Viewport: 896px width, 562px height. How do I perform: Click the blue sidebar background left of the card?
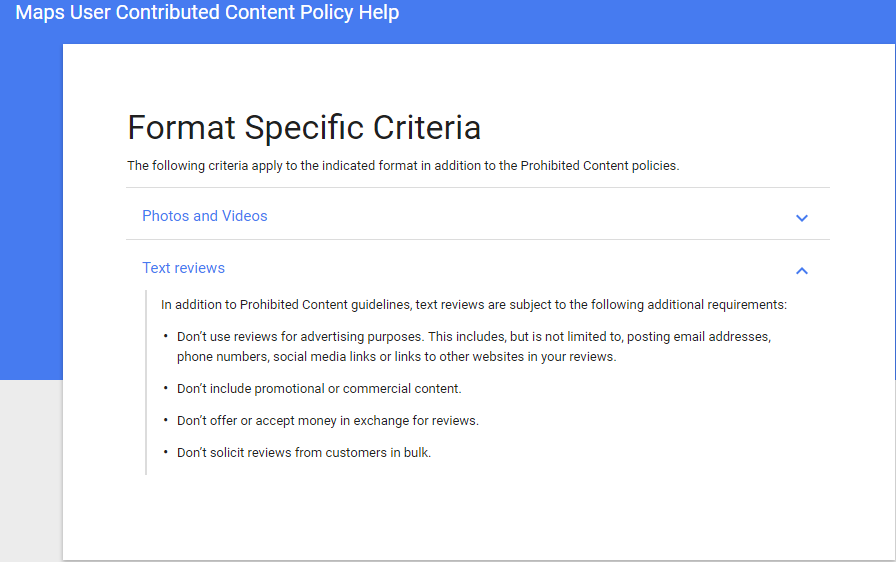point(31,211)
